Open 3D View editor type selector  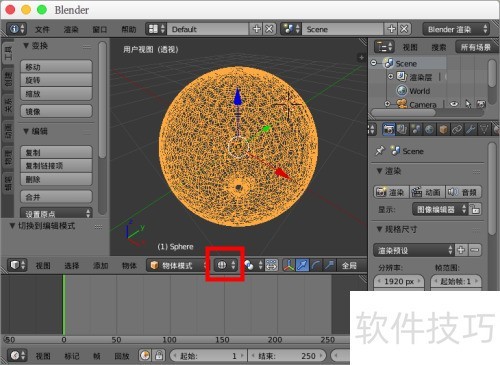click(17, 265)
